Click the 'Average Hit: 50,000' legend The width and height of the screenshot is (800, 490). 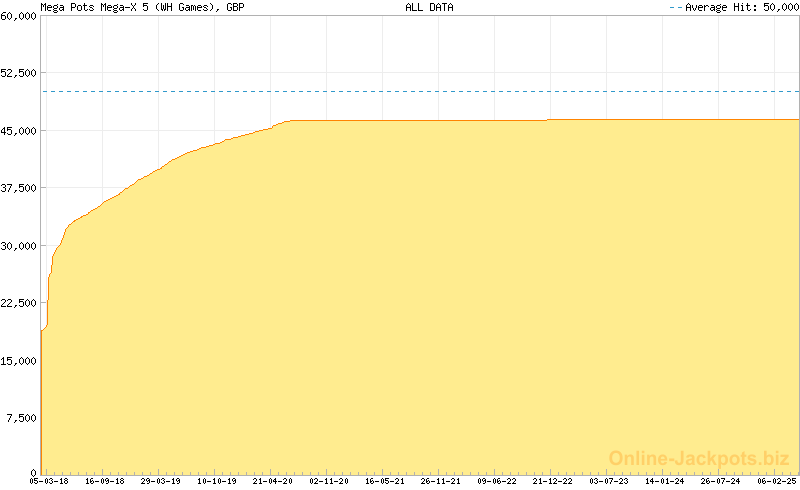pos(733,7)
